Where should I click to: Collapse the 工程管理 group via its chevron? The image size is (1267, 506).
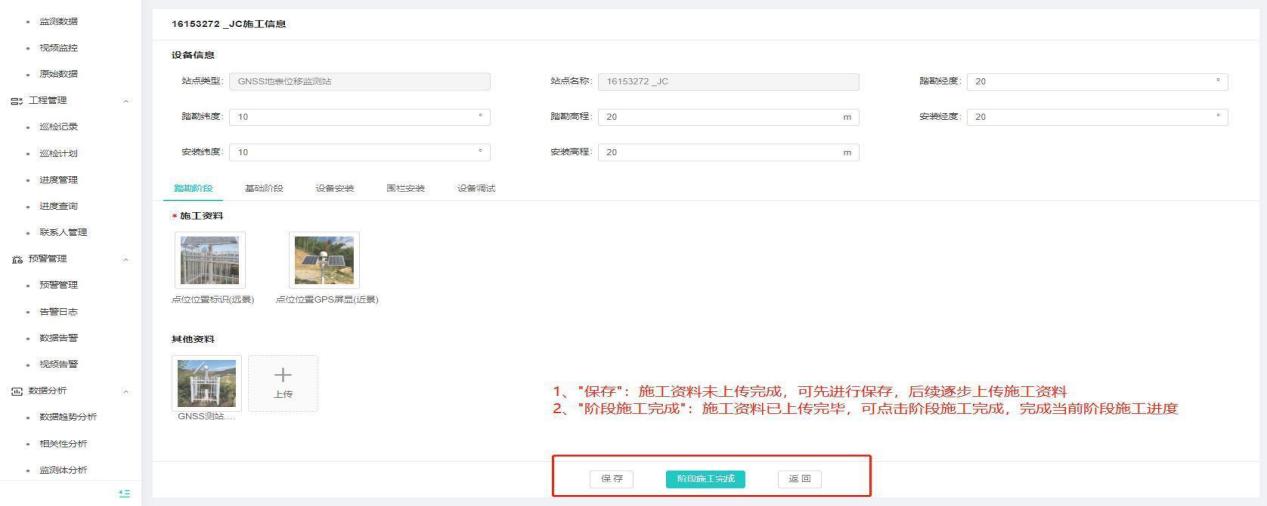pyautogui.click(x=125, y=101)
